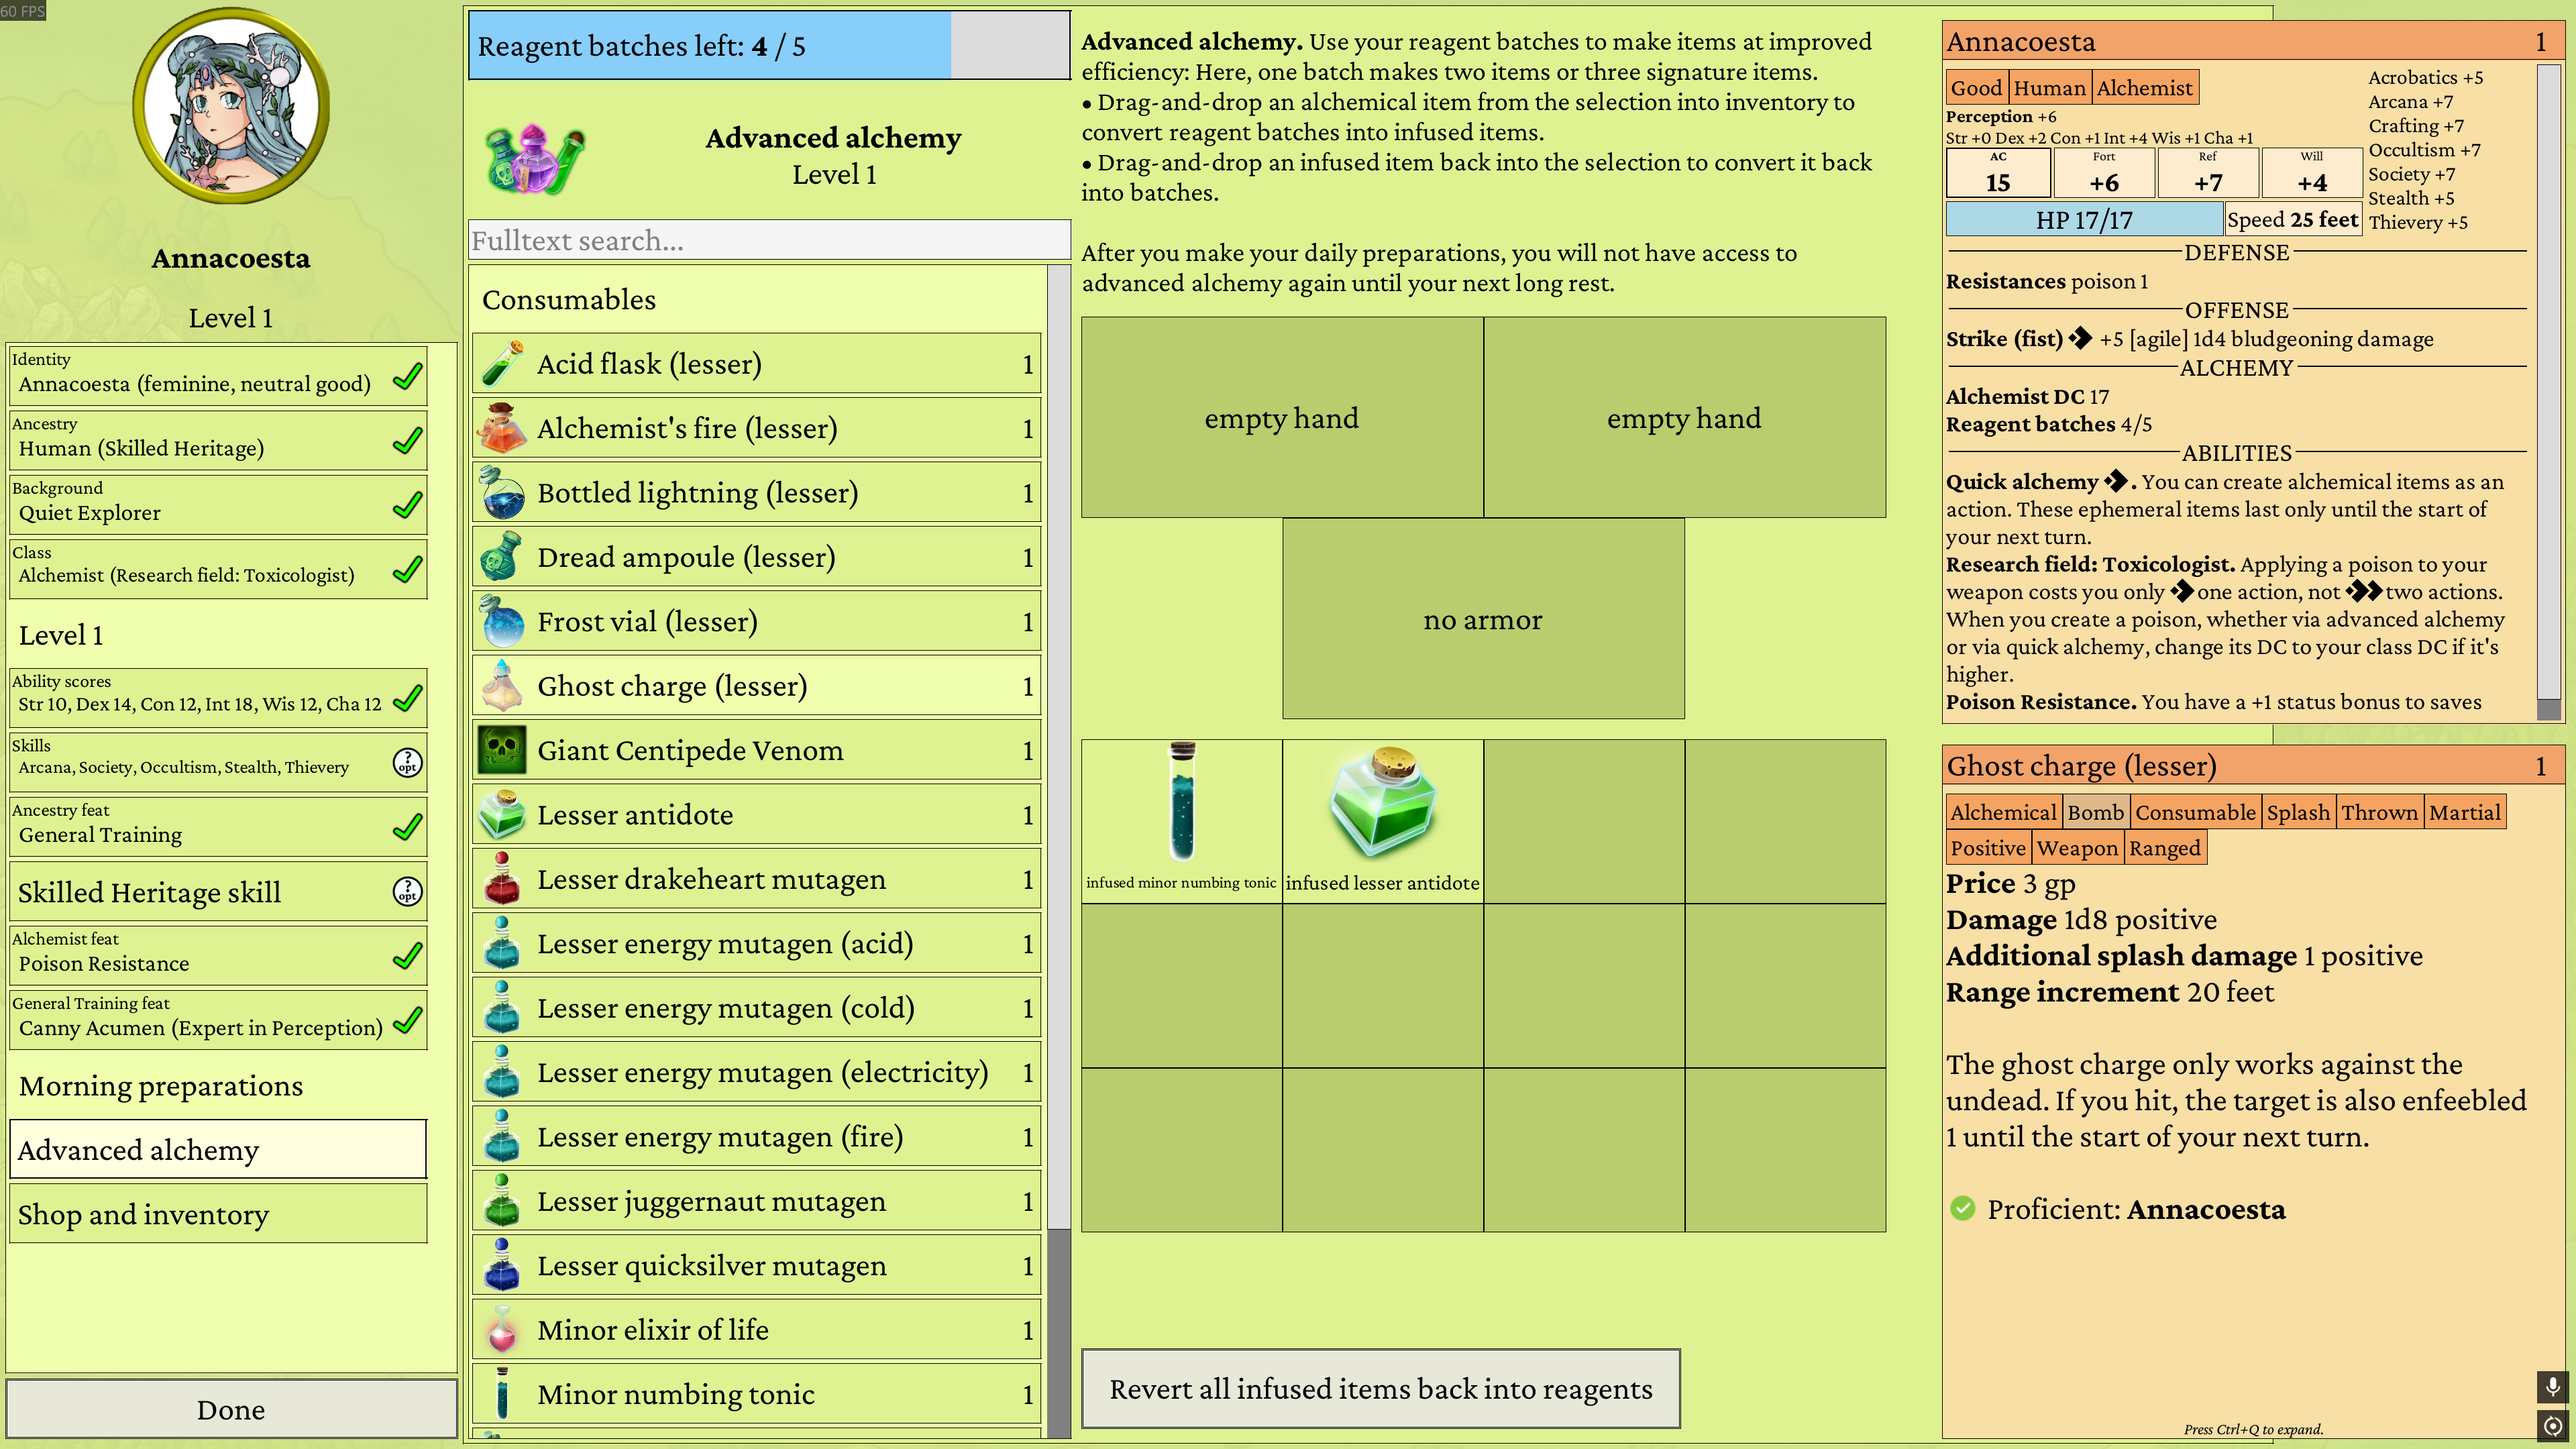Choose the Lesser quicksilver mutagen icon

point(502,1266)
